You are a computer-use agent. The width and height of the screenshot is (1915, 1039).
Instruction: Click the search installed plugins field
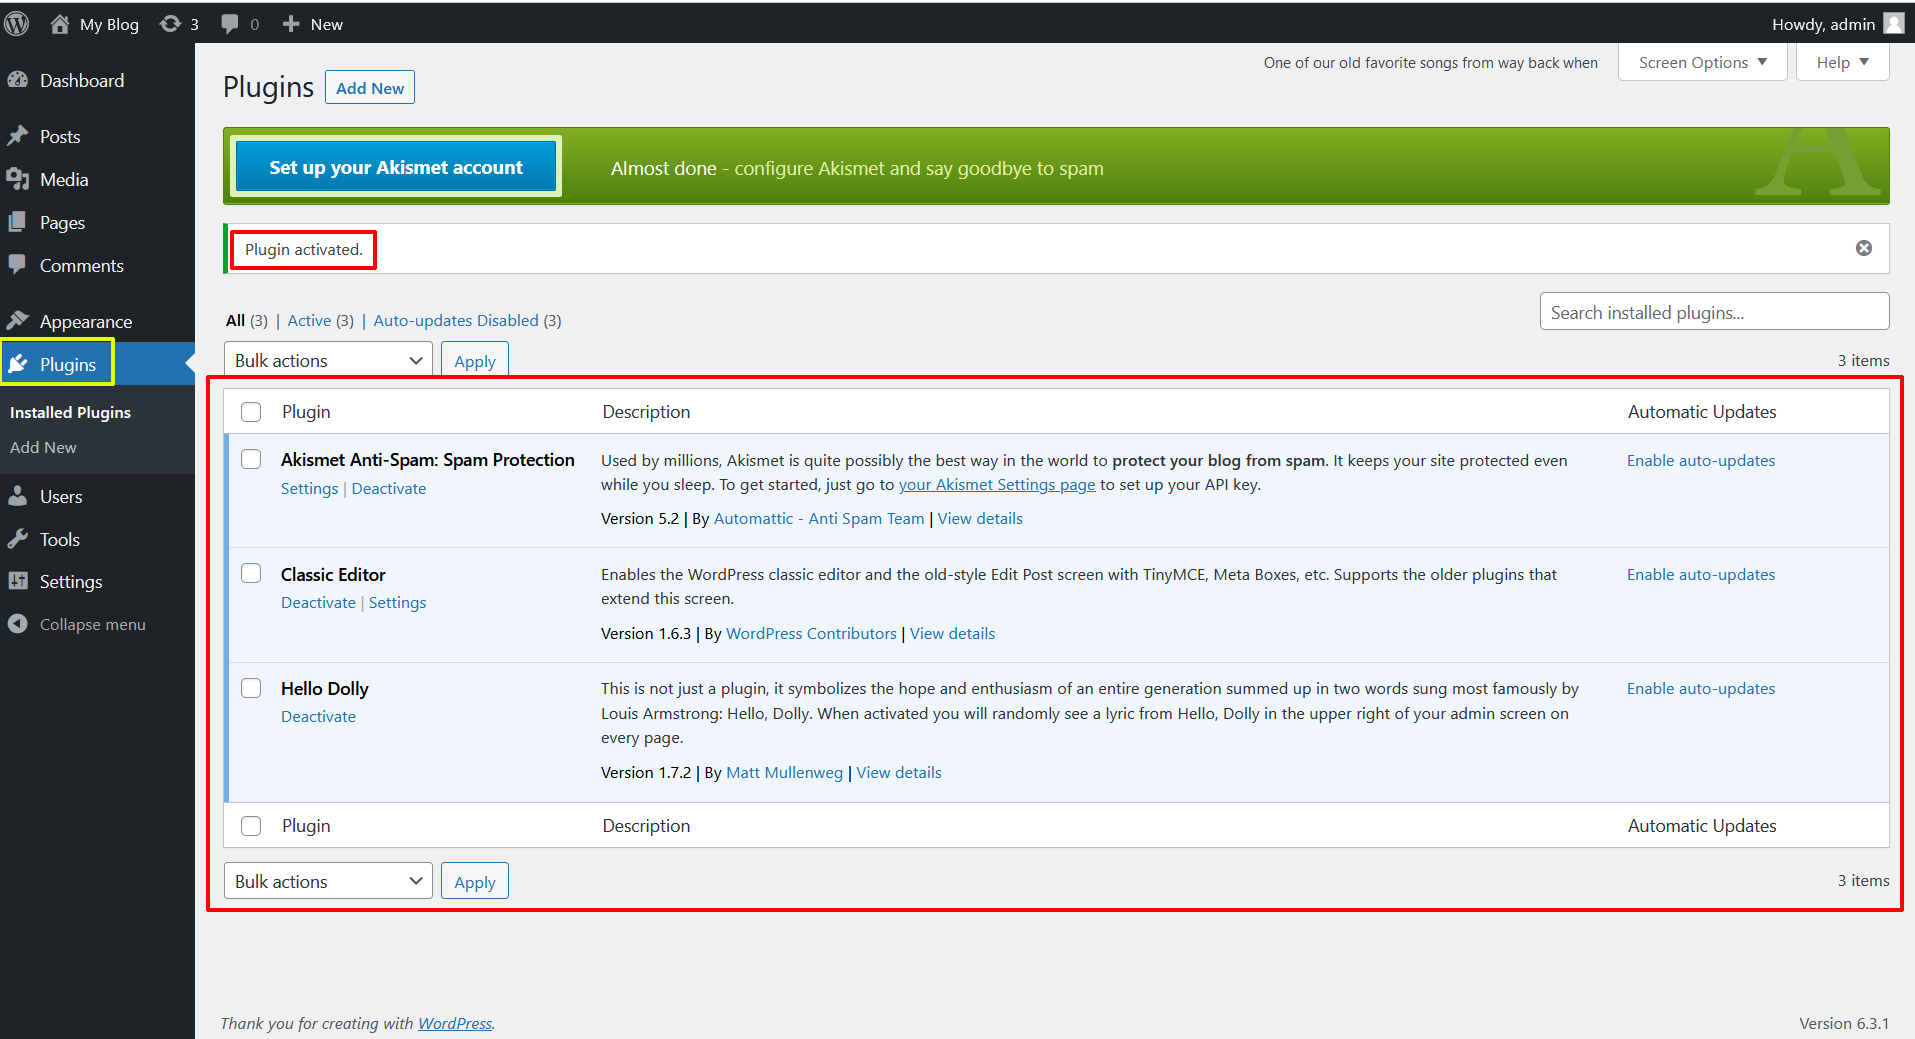pyautogui.click(x=1713, y=311)
